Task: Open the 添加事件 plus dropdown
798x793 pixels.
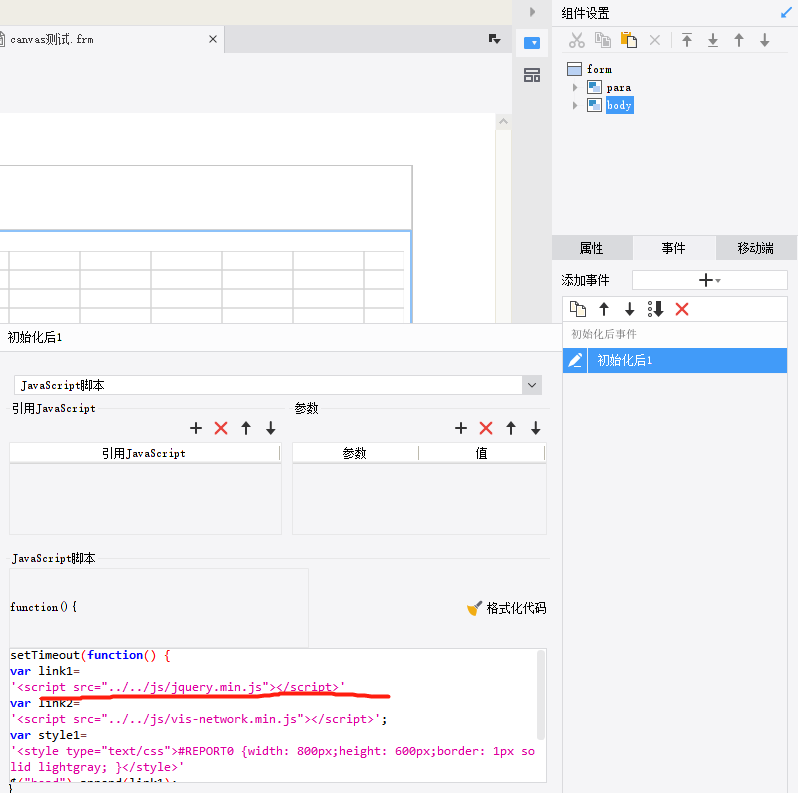Action: click(x=709, y=280)
